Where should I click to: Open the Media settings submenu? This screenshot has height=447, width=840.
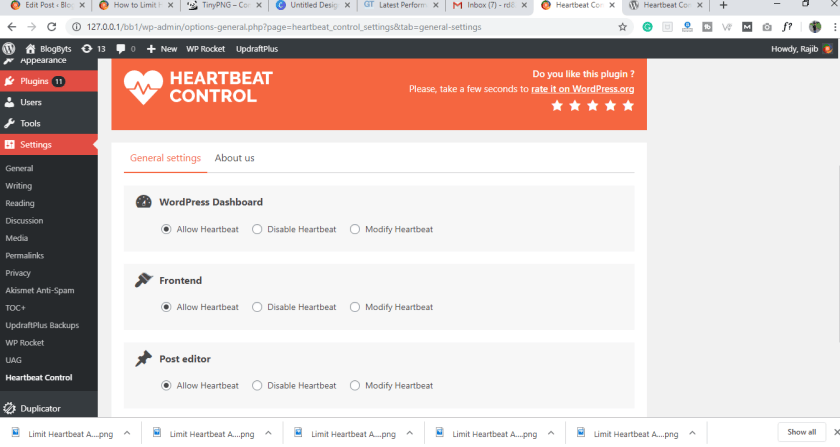point(17,238)
